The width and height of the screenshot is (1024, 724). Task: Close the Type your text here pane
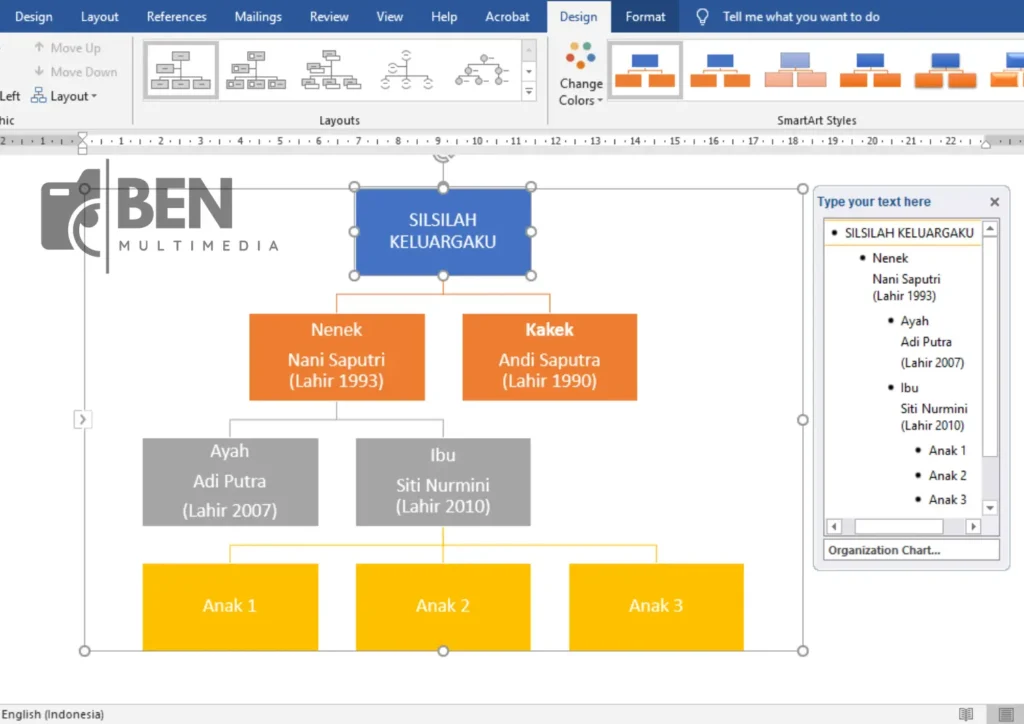click(x=994, y=202)
